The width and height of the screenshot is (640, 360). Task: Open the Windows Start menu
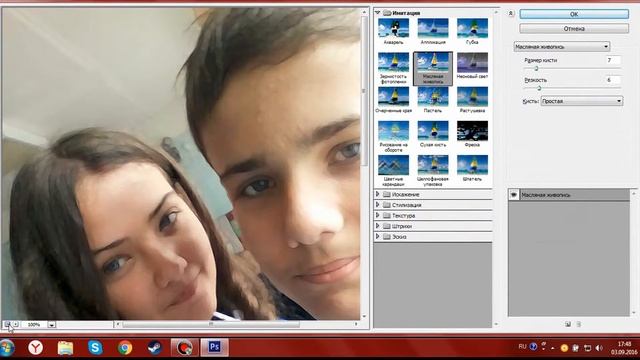point(7,348)
